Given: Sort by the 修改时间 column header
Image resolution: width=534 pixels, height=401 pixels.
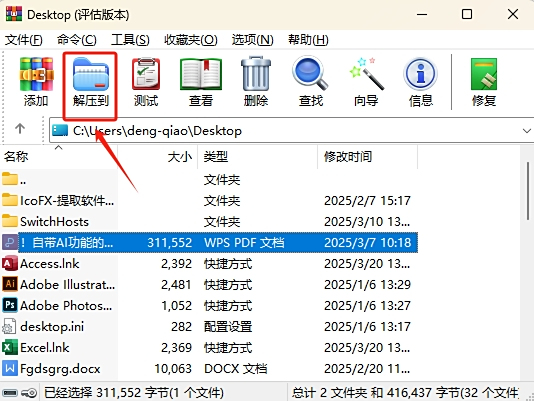Looking at the screenshot, I should 367,156.
